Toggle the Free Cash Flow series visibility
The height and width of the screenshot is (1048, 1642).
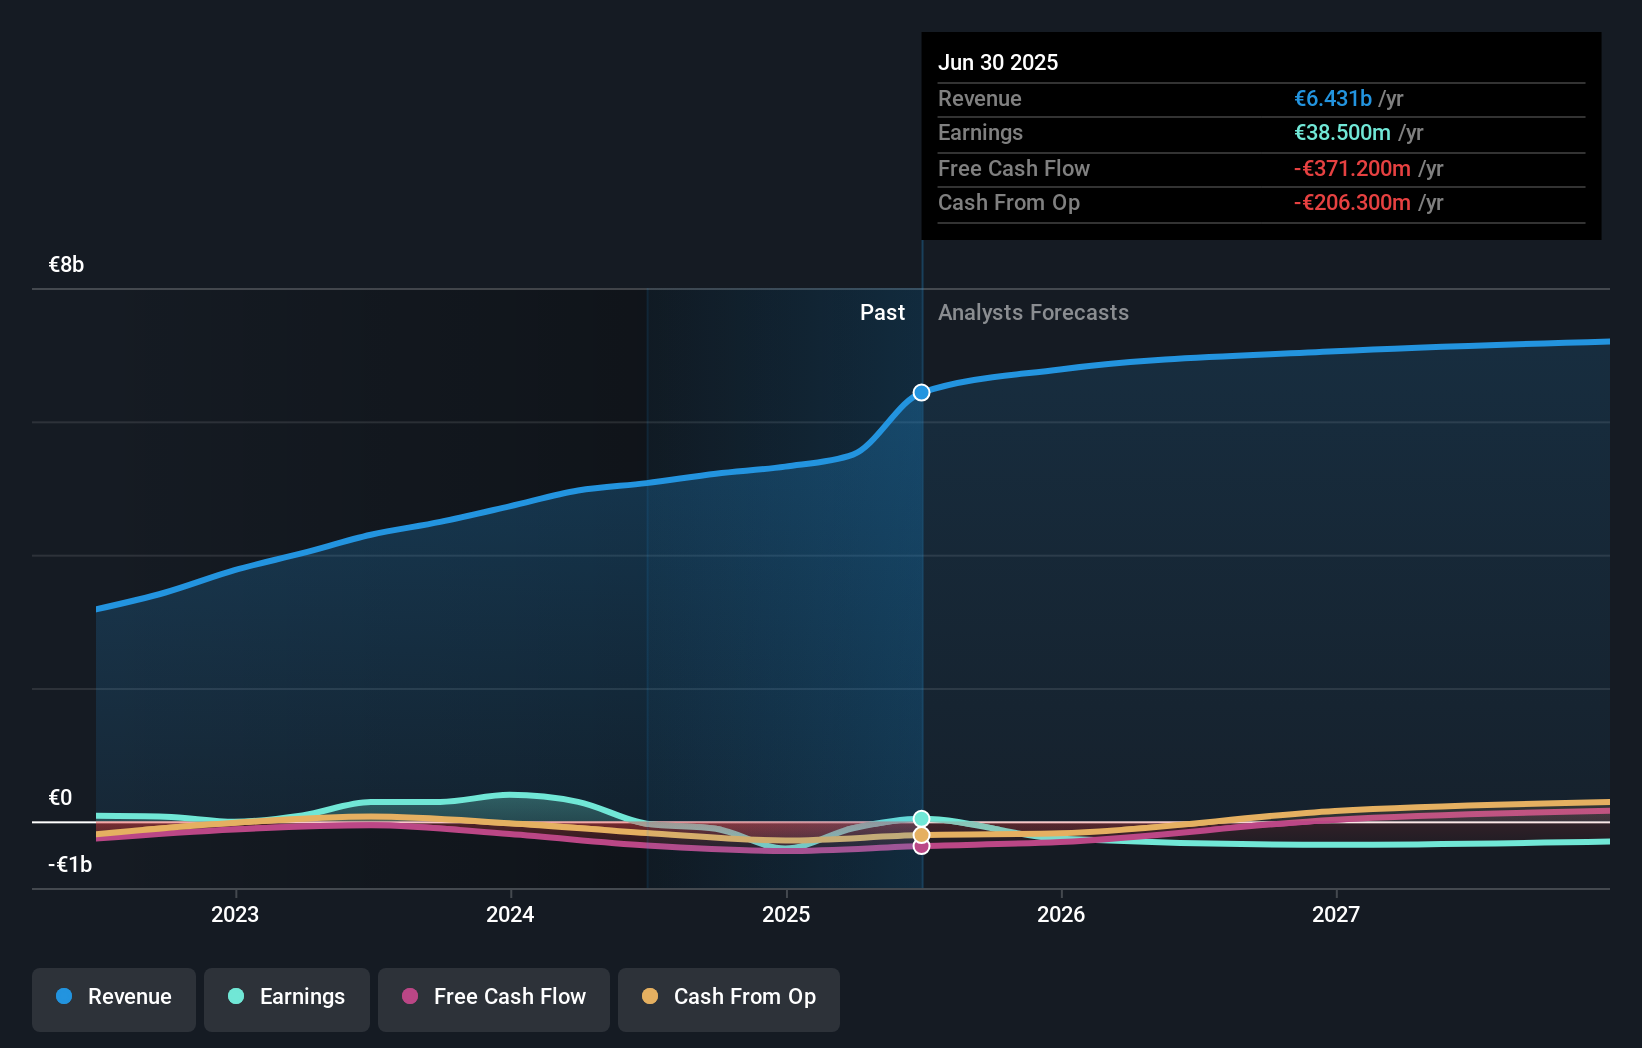coord(493,997)
